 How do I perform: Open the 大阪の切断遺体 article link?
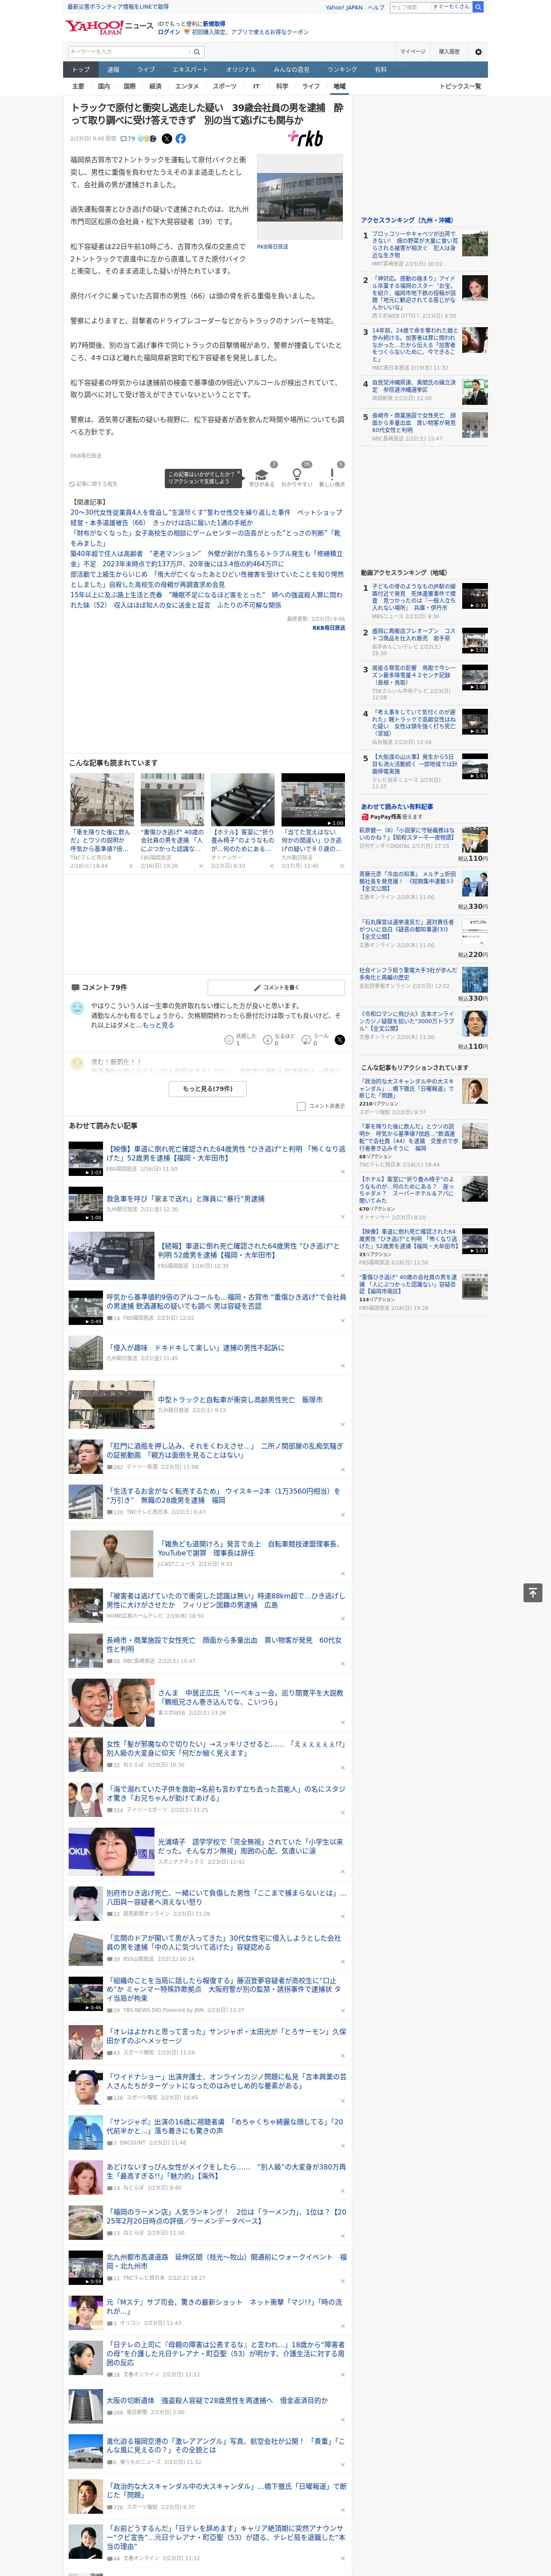217,2400
